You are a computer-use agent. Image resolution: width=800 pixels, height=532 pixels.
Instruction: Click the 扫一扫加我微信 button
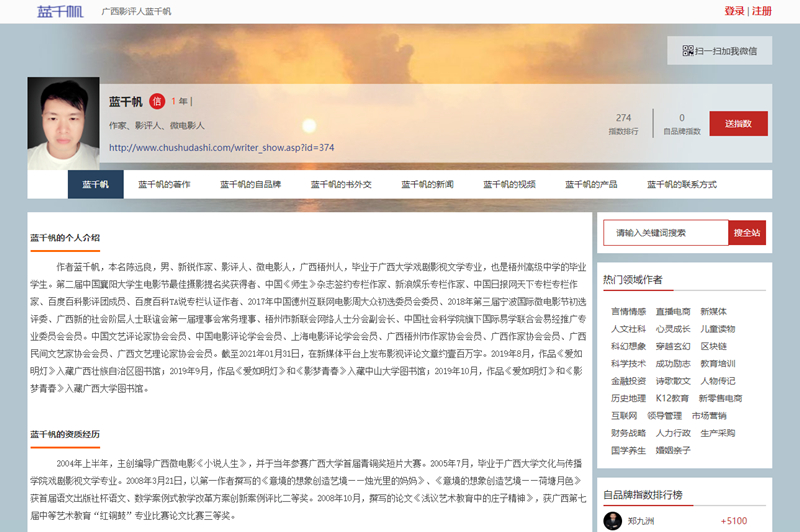click(720, 50)
